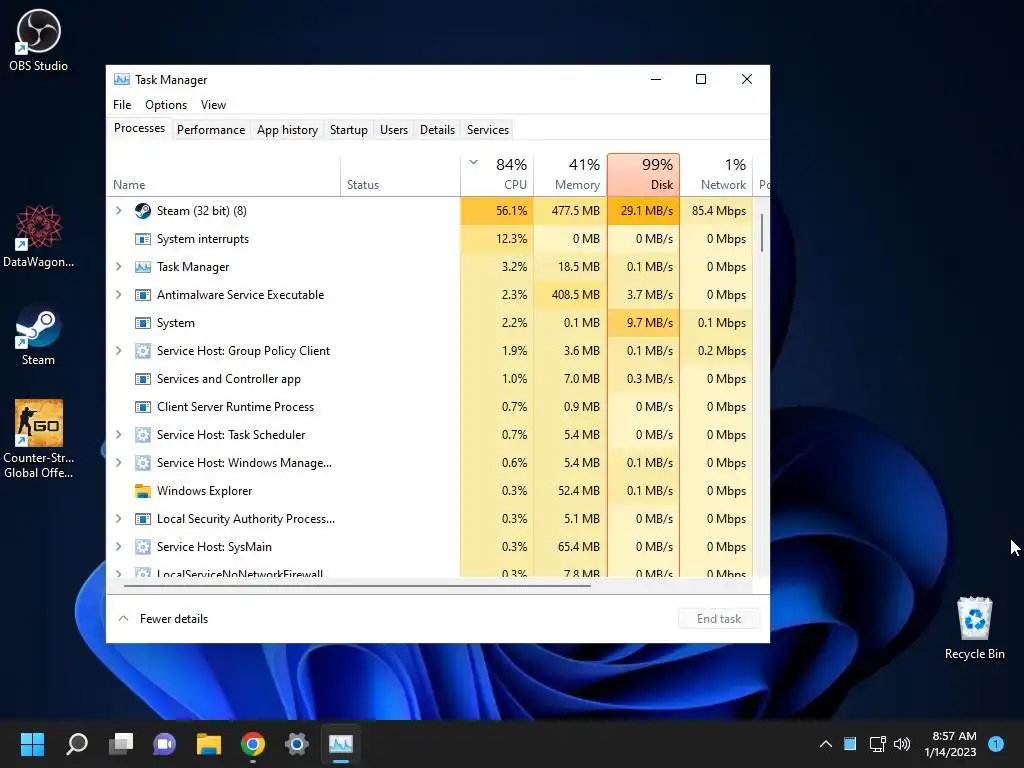Click the End task button
Image resolution: width=1024 pixels, height=768 pixels.
(x=719, y=619)
